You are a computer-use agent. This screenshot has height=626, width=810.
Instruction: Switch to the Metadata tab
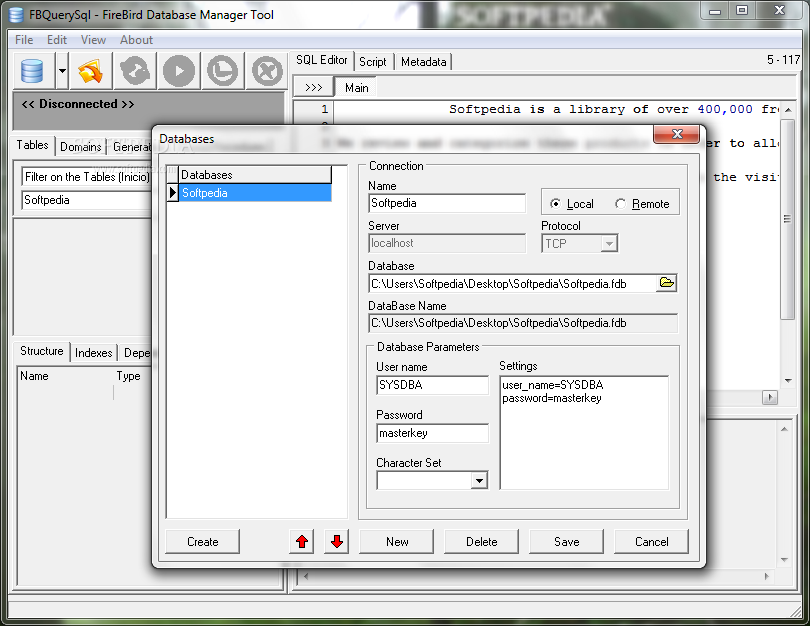(424, 62)
